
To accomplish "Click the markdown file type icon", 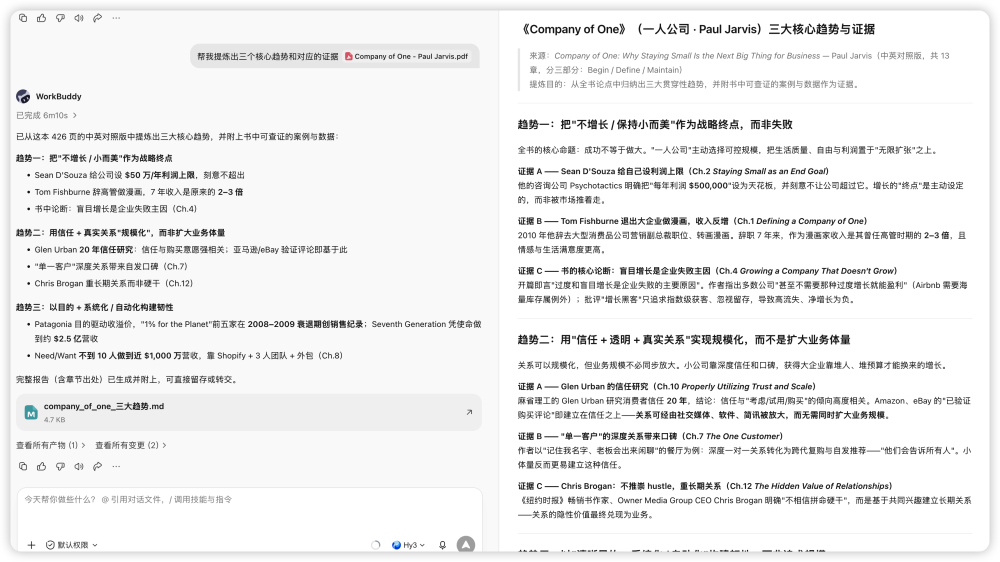I will click(x=31, y=413).
